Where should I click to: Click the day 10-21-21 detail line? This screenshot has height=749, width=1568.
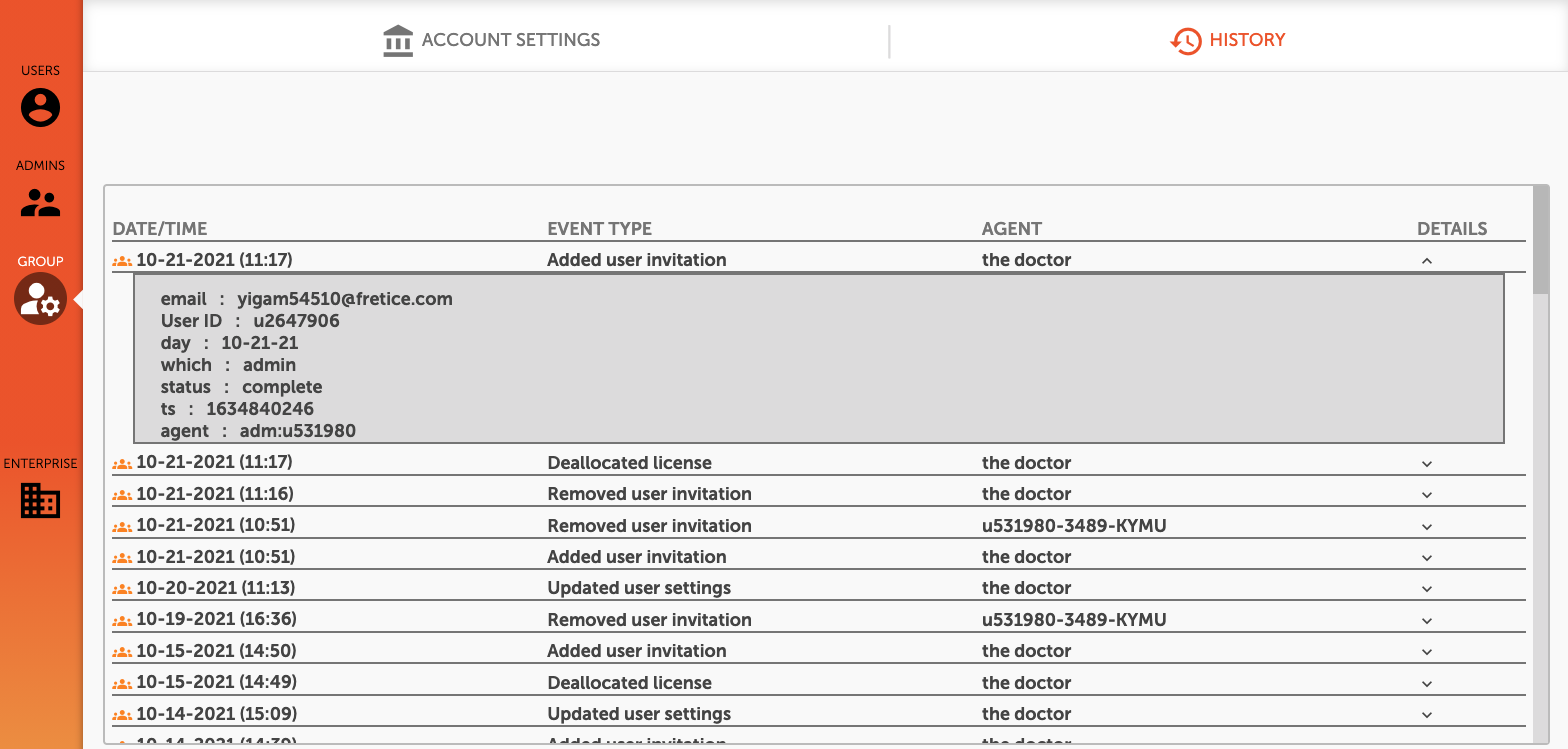230,343
